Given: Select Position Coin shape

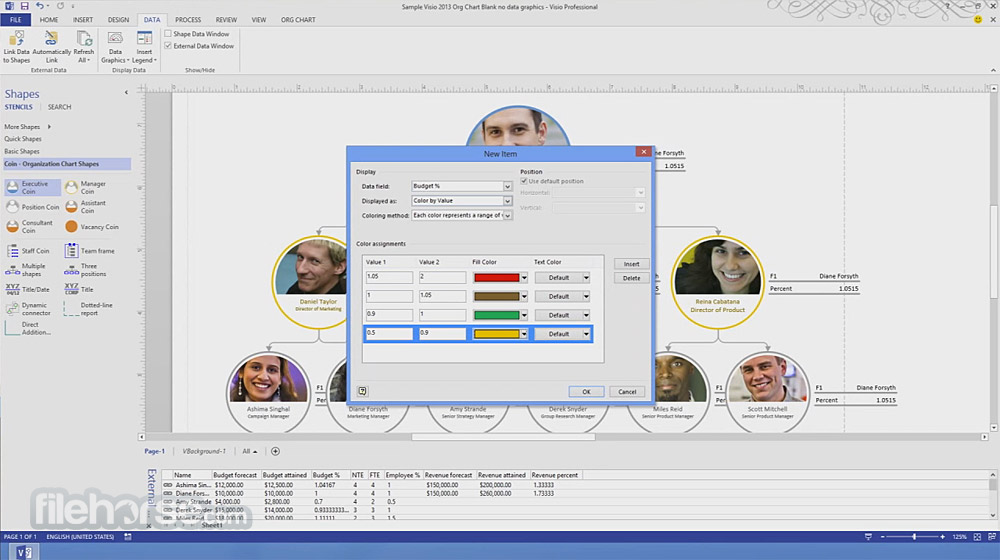Looking at the screenshot, I should point(33,207).
